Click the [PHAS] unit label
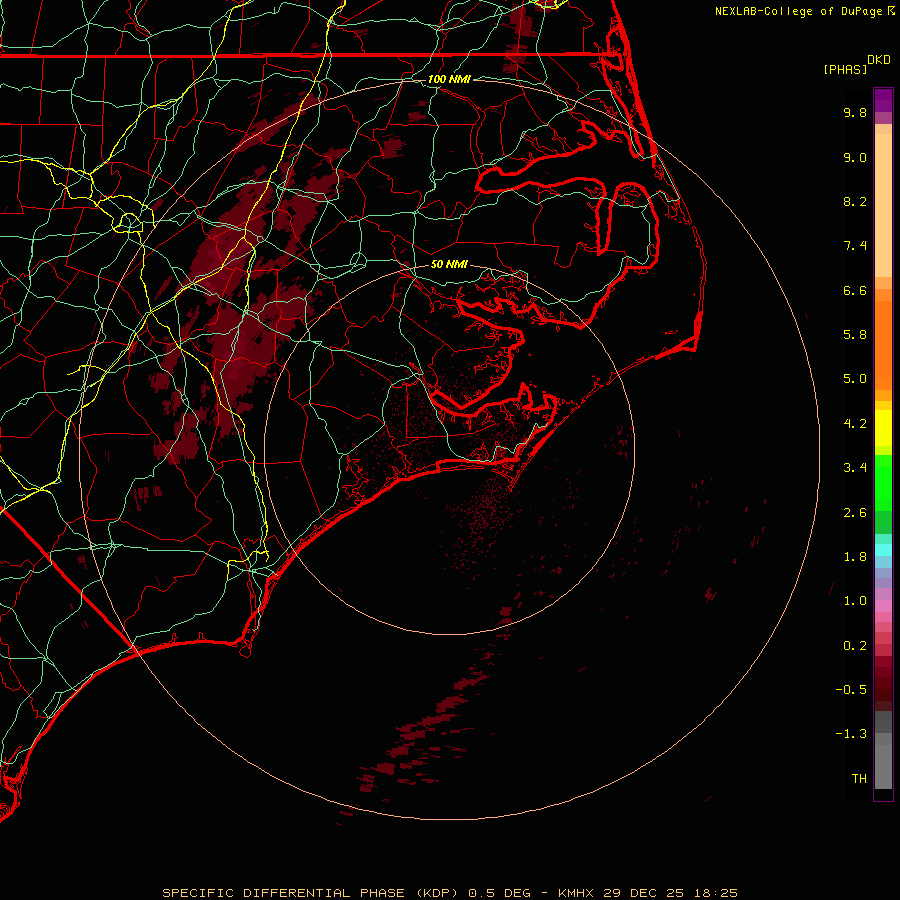The width and height of the screenshot is (900, 900). (845, 69)
